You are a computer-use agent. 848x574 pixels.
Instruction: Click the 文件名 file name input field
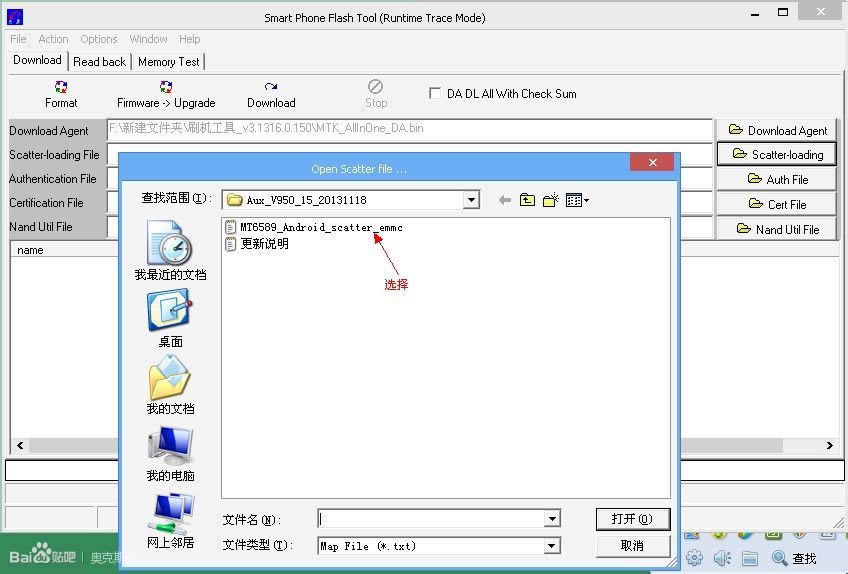point(431,519)
